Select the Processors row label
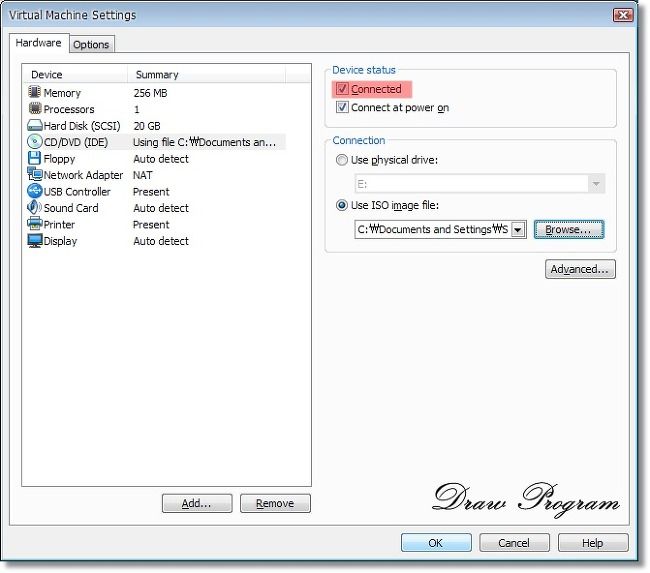This screenshot has width=650, height=573. click(x=69, y=109)
